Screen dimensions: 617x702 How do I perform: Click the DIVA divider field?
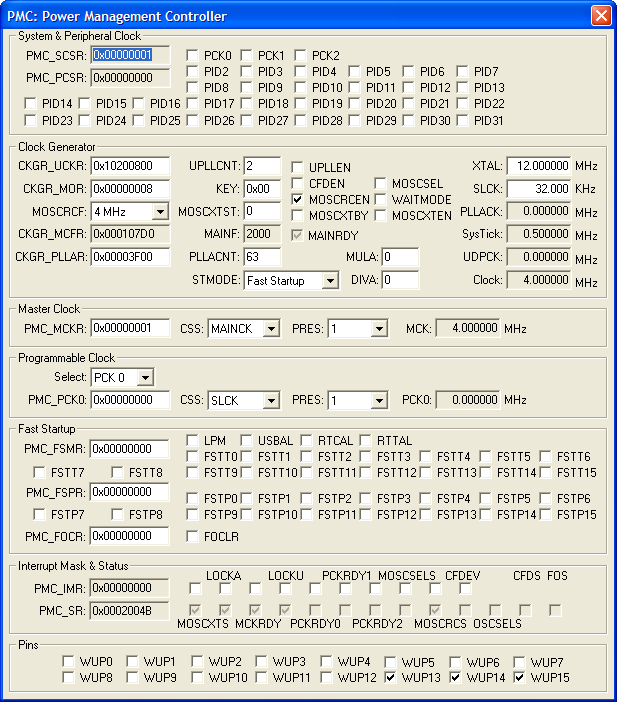click(400, 280)
